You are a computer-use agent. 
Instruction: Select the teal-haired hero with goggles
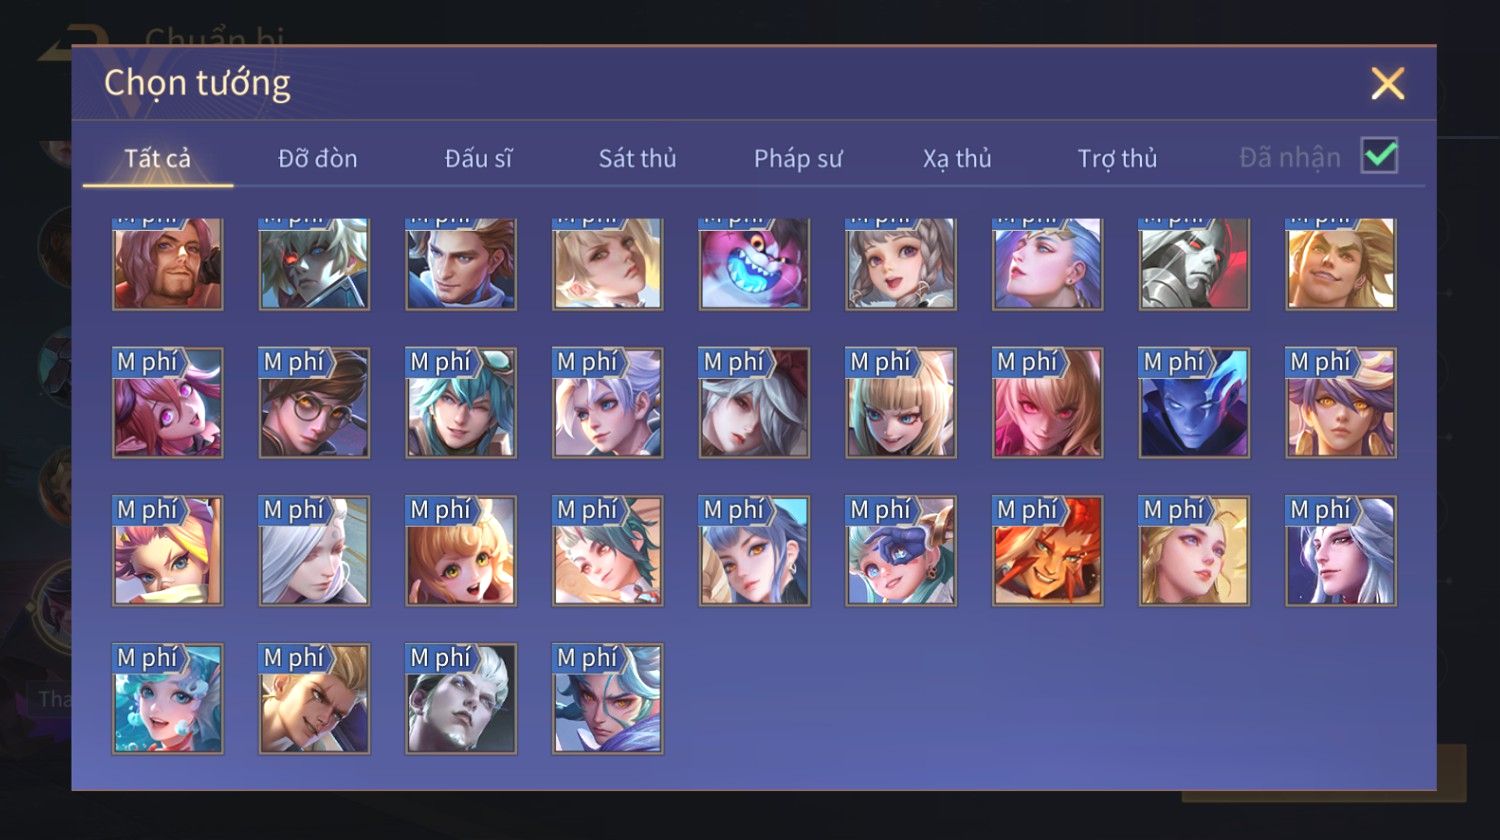461,403
